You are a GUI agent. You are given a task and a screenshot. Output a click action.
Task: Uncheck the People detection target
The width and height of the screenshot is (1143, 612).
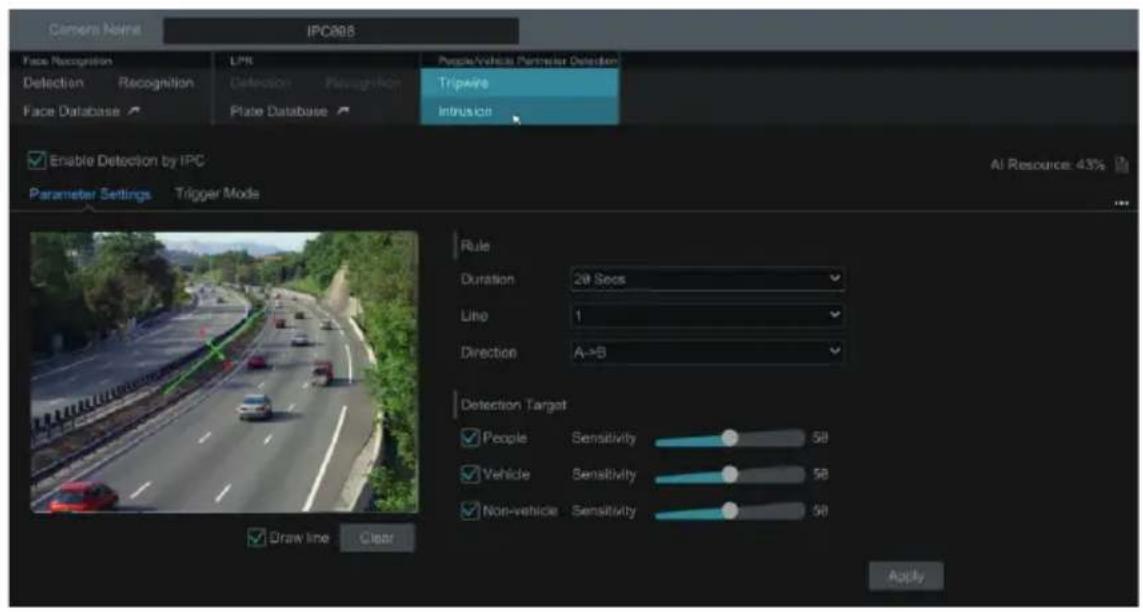[x=470, y=438]
